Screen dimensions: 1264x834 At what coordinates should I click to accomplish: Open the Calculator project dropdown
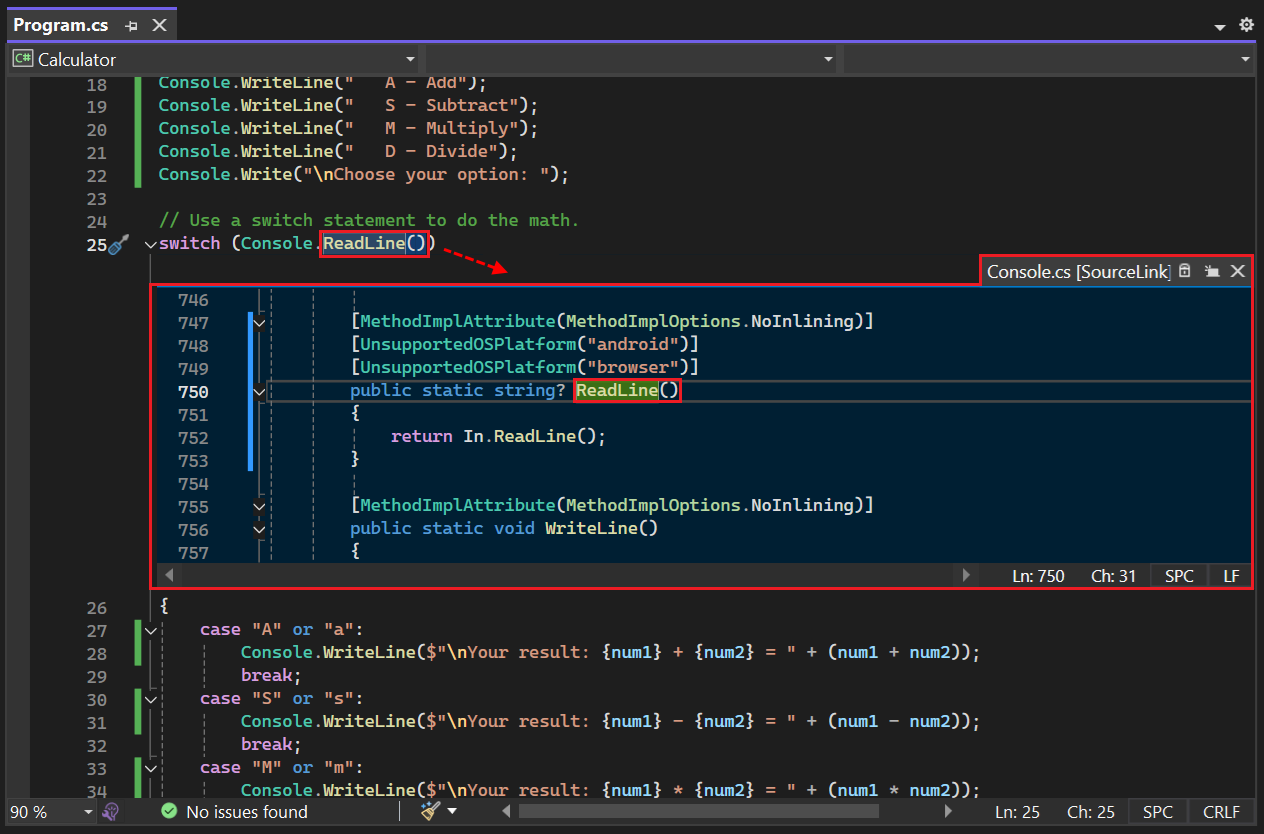pyautogui.click(x=212, y=60)
